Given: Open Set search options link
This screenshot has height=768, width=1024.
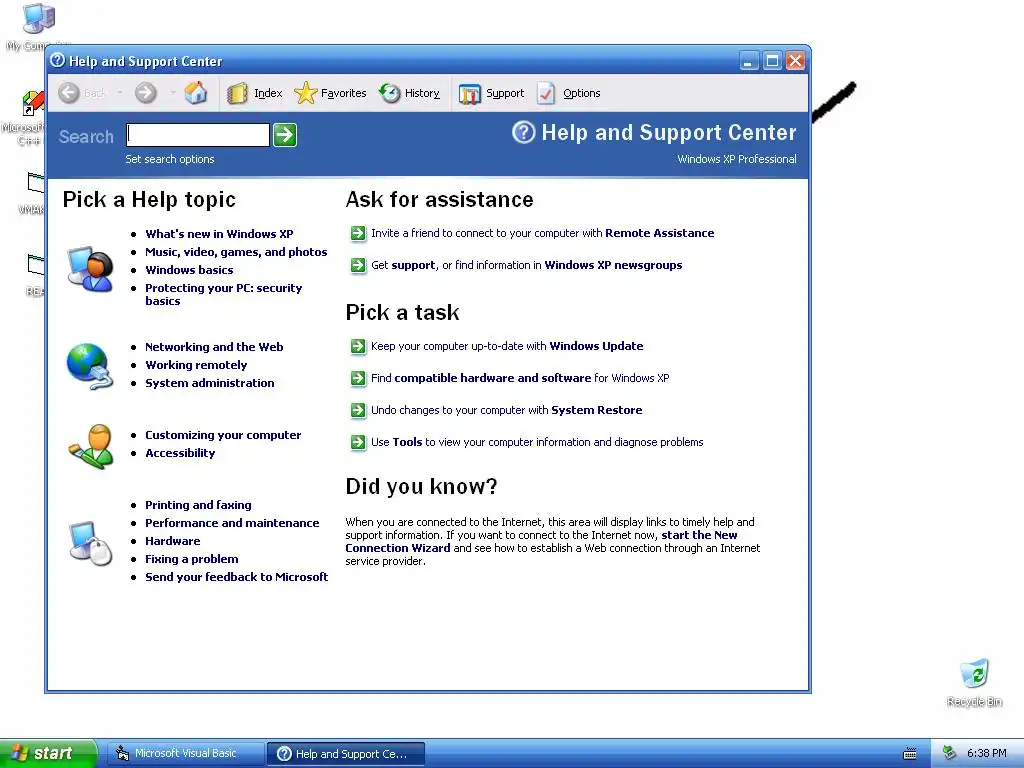Looking at the screenshot, I should (x=170, y=159).
